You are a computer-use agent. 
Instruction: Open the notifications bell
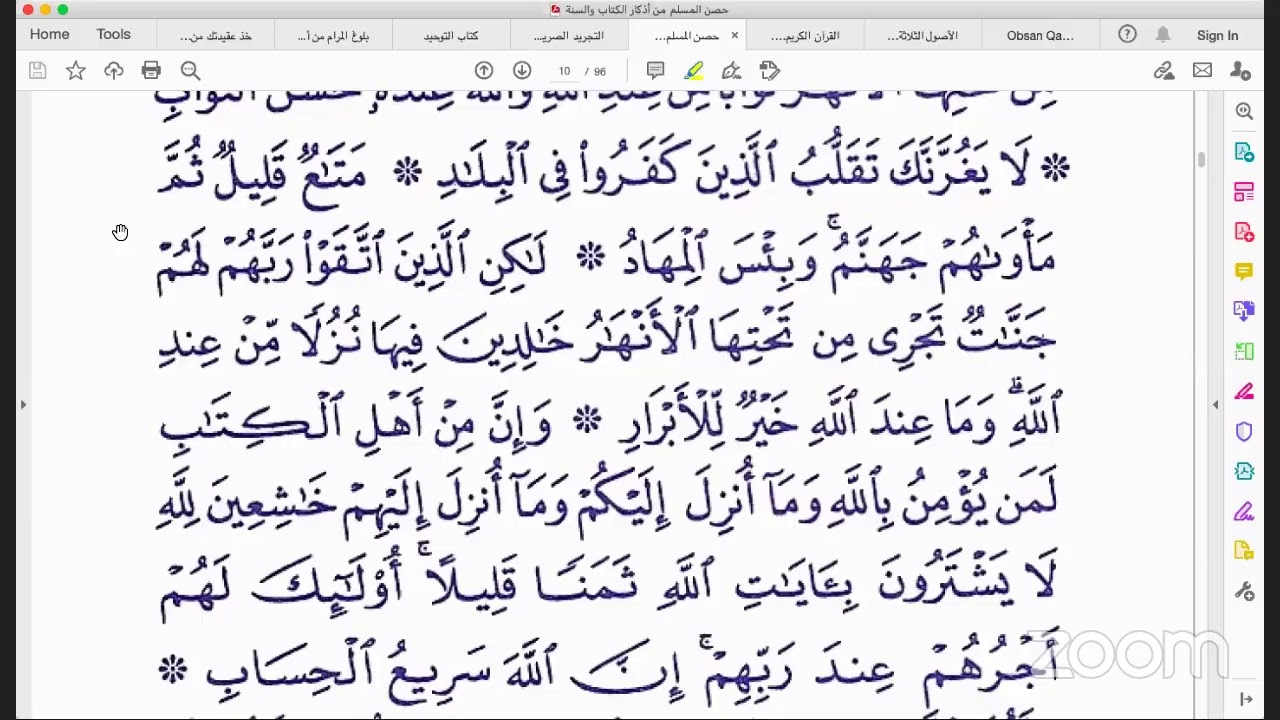pos(1163,34)
